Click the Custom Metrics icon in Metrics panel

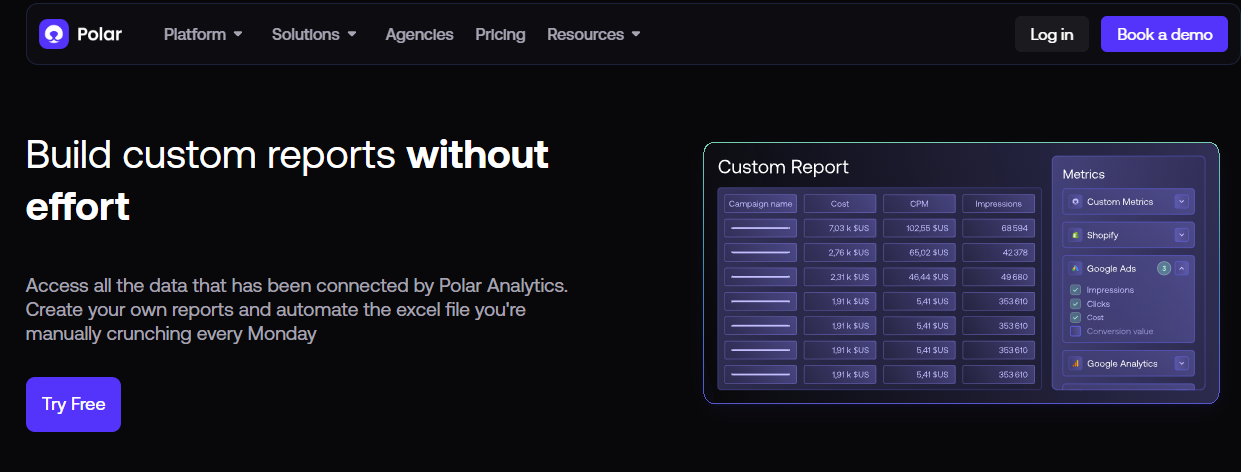pos(1076,202)
